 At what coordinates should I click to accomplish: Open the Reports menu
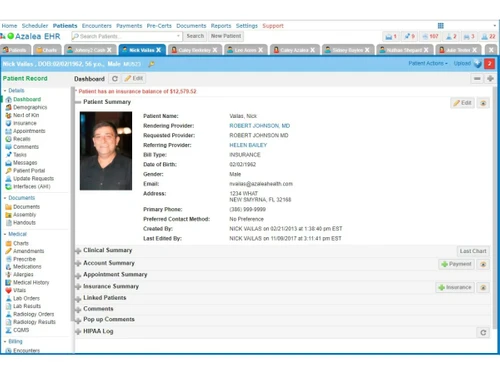click(221, 26)
